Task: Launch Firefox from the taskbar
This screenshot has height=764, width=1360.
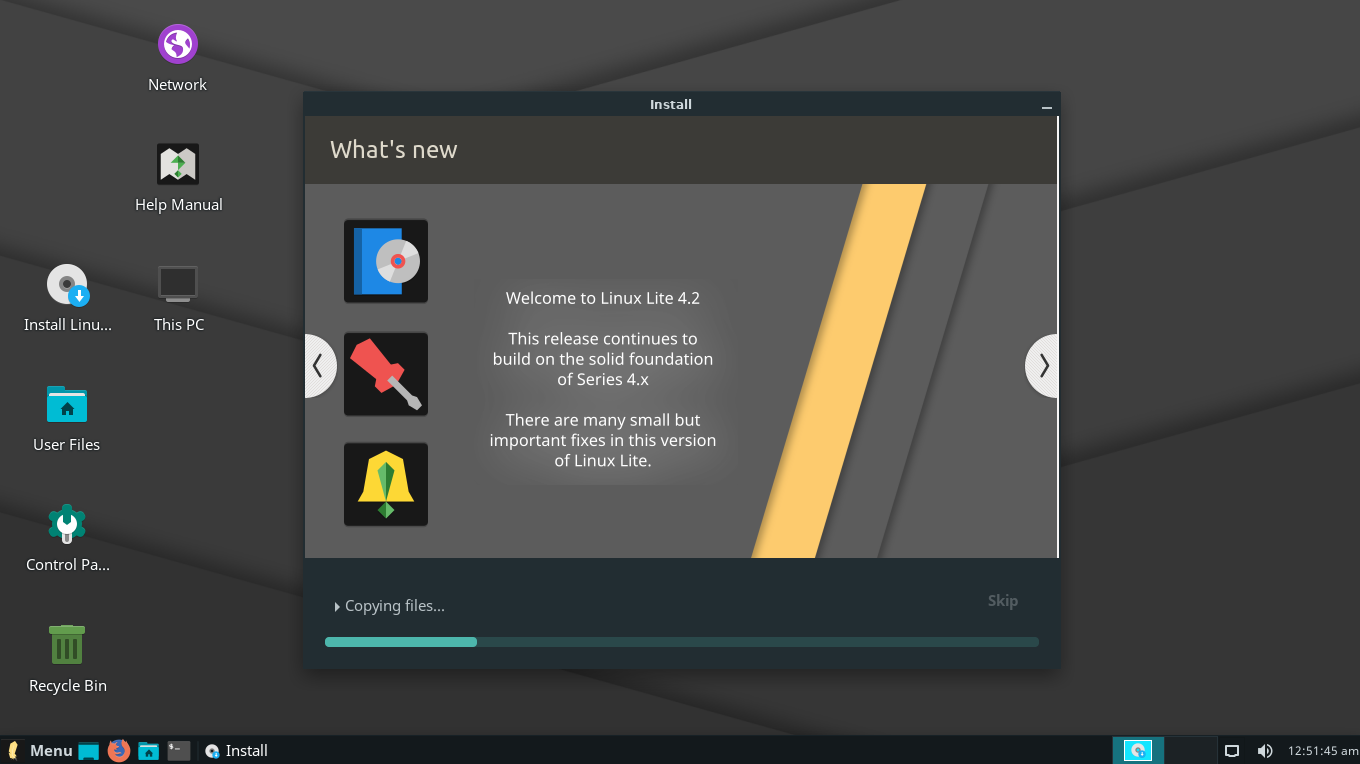Action: [x=119, y=750]
